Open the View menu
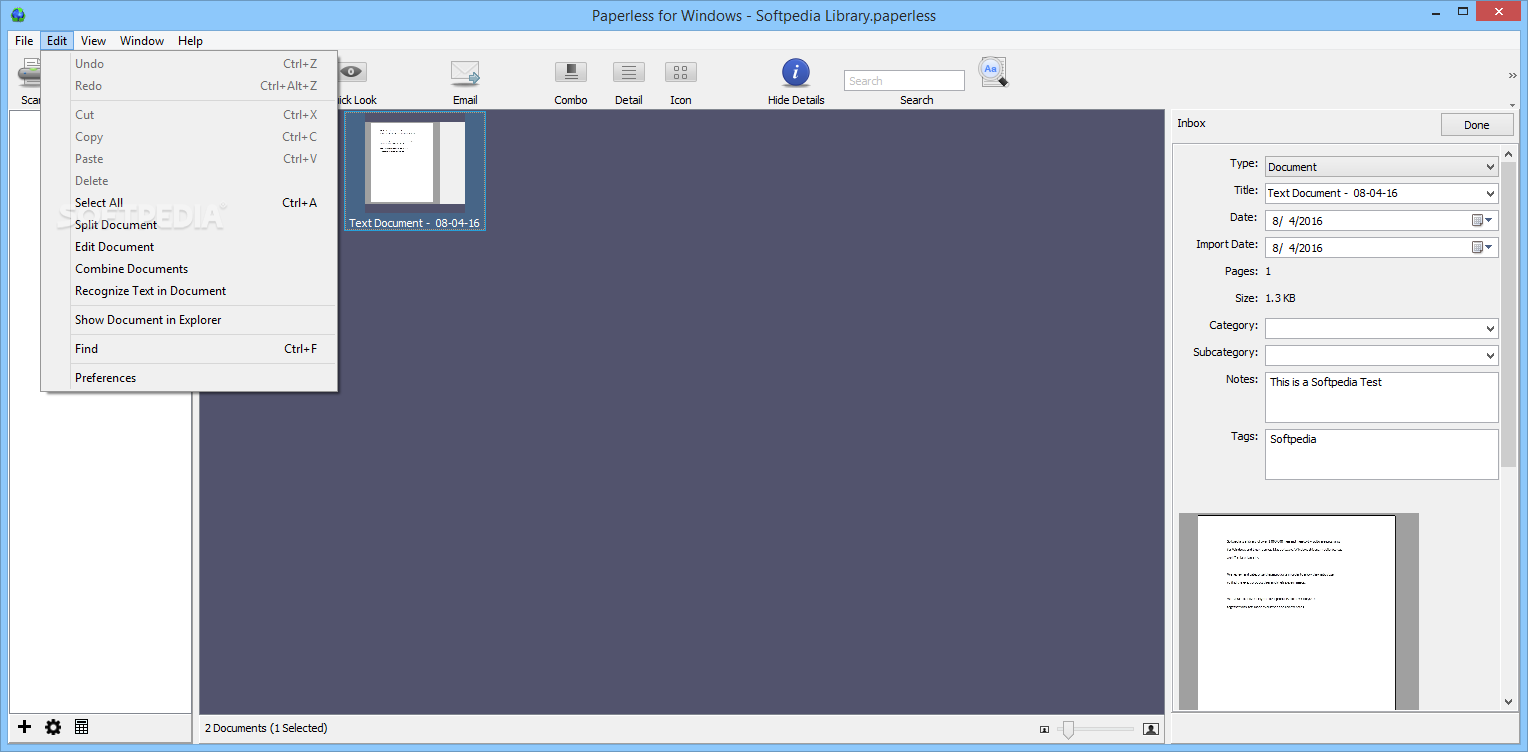The width and height of the screenshot is (1528, 752). point(94,41)
